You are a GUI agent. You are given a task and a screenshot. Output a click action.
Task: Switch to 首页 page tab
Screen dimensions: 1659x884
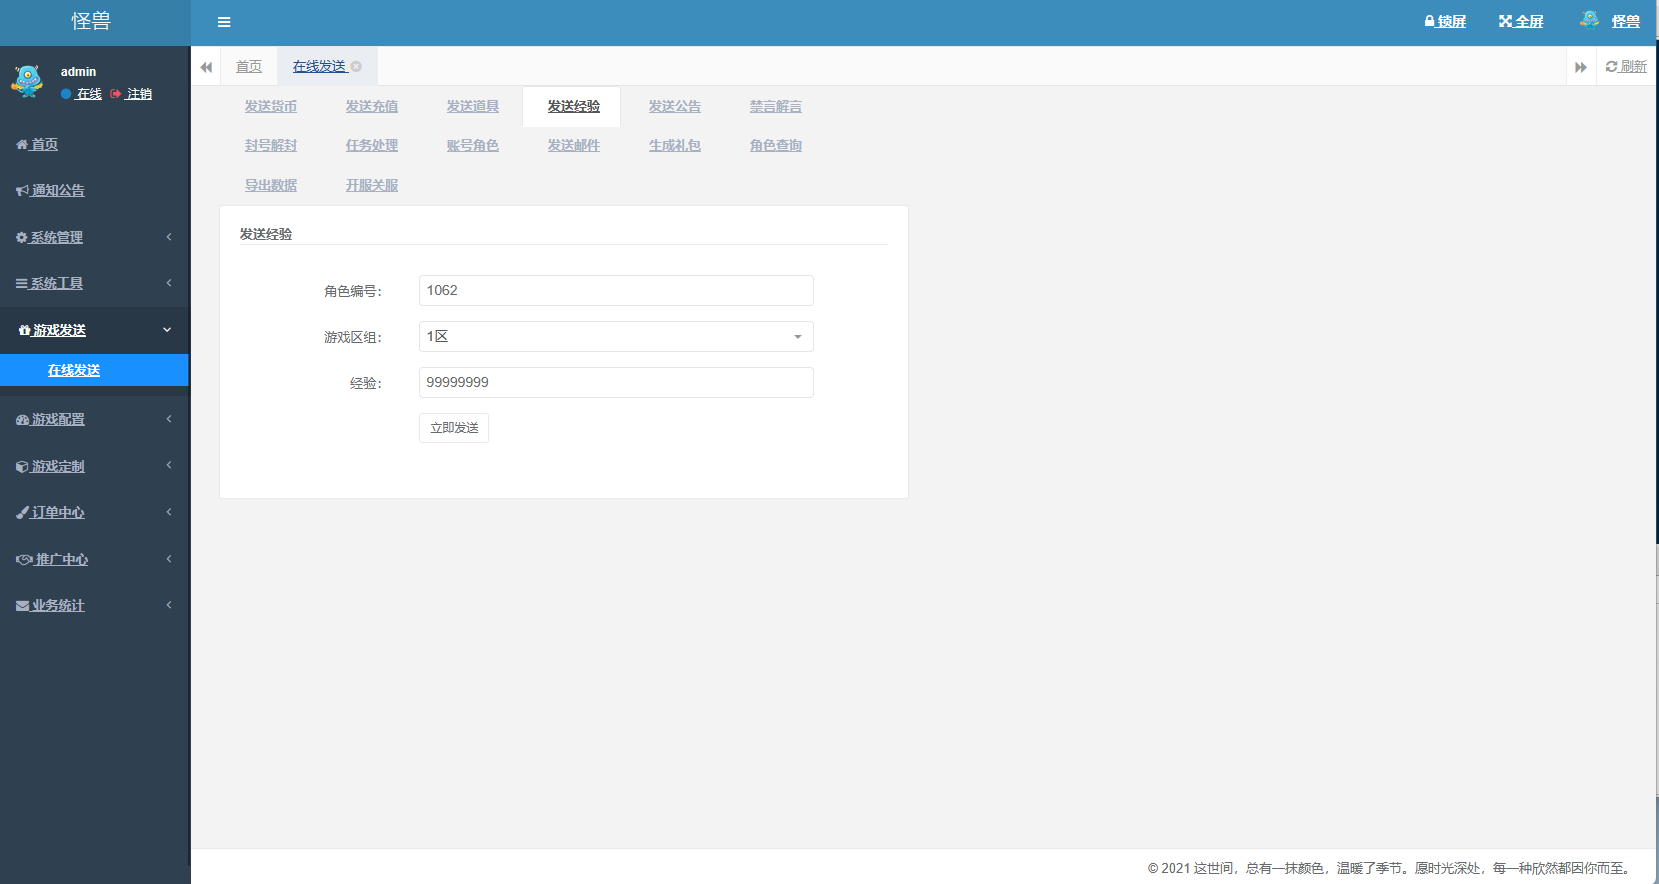(x=249, y=67)
